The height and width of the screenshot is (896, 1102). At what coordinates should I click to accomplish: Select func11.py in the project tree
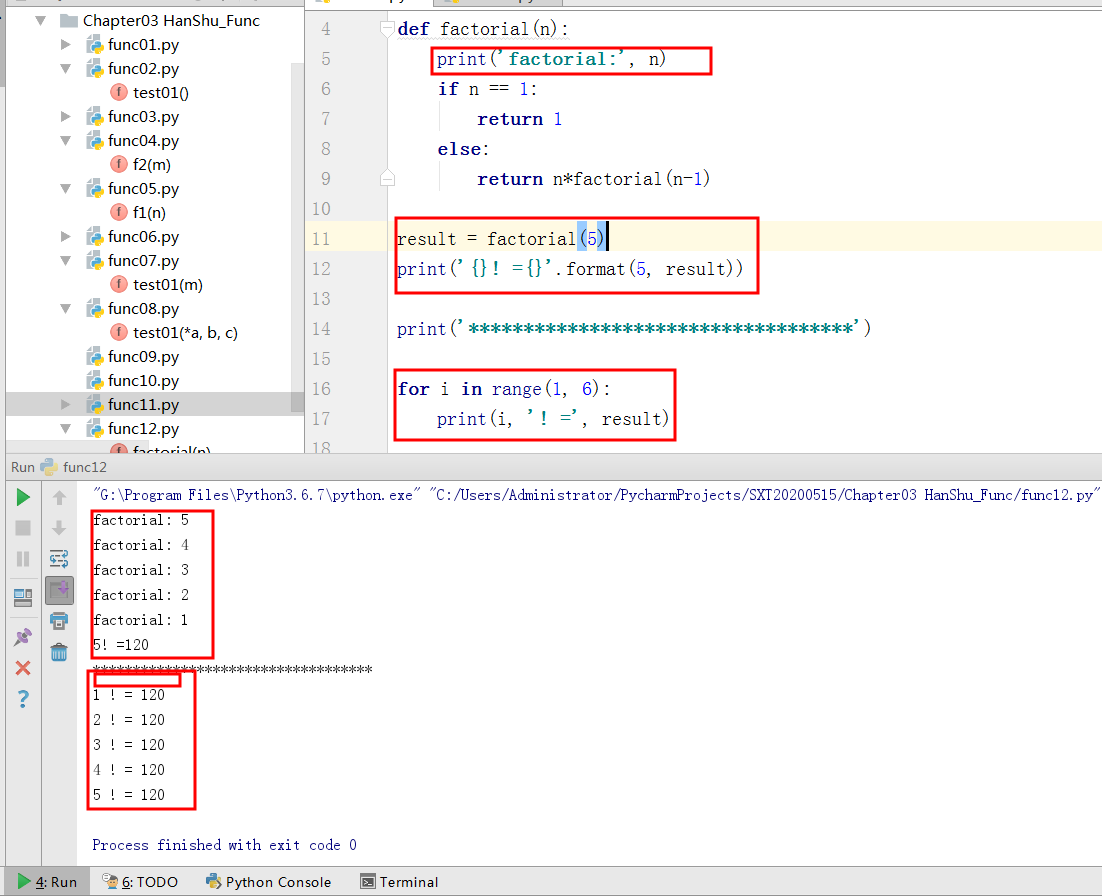143,404
